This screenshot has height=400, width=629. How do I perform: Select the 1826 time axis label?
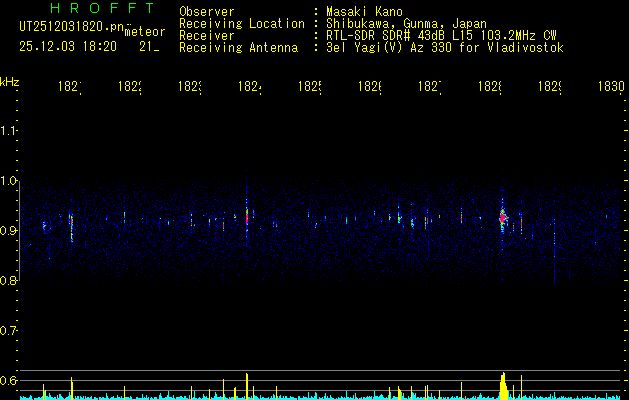(370, 87)
